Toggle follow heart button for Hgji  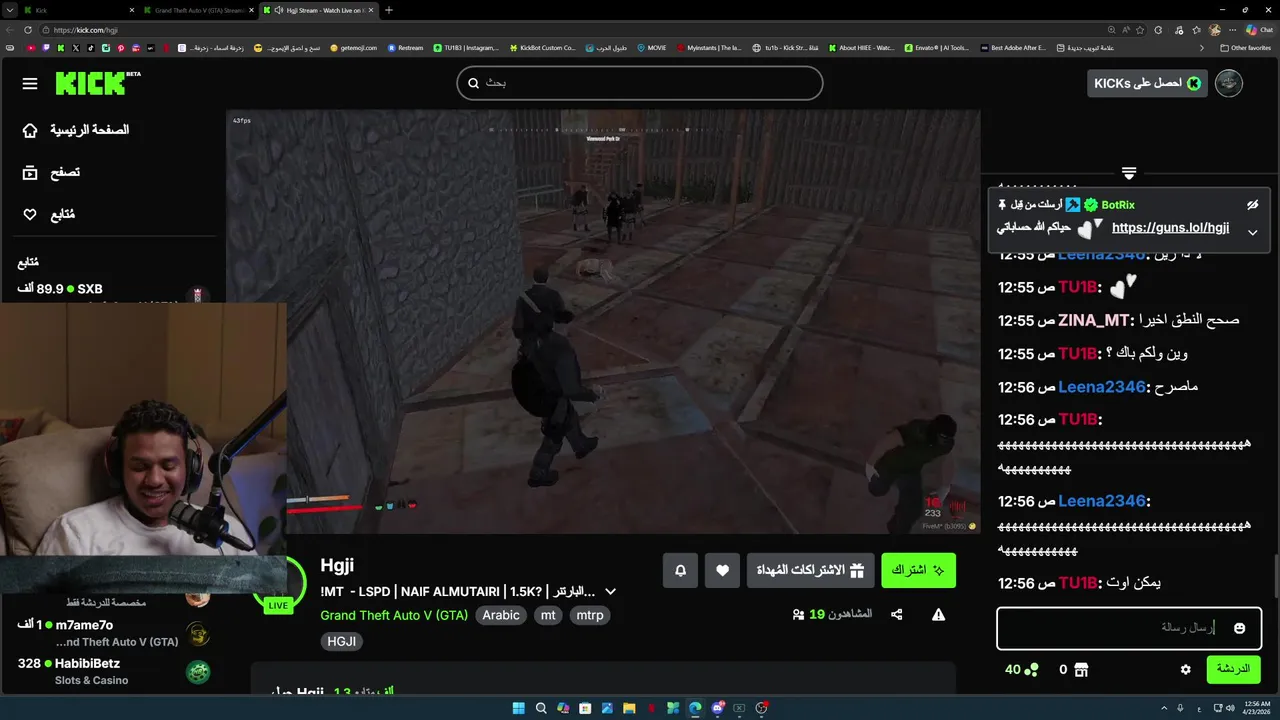pos(722,570)
